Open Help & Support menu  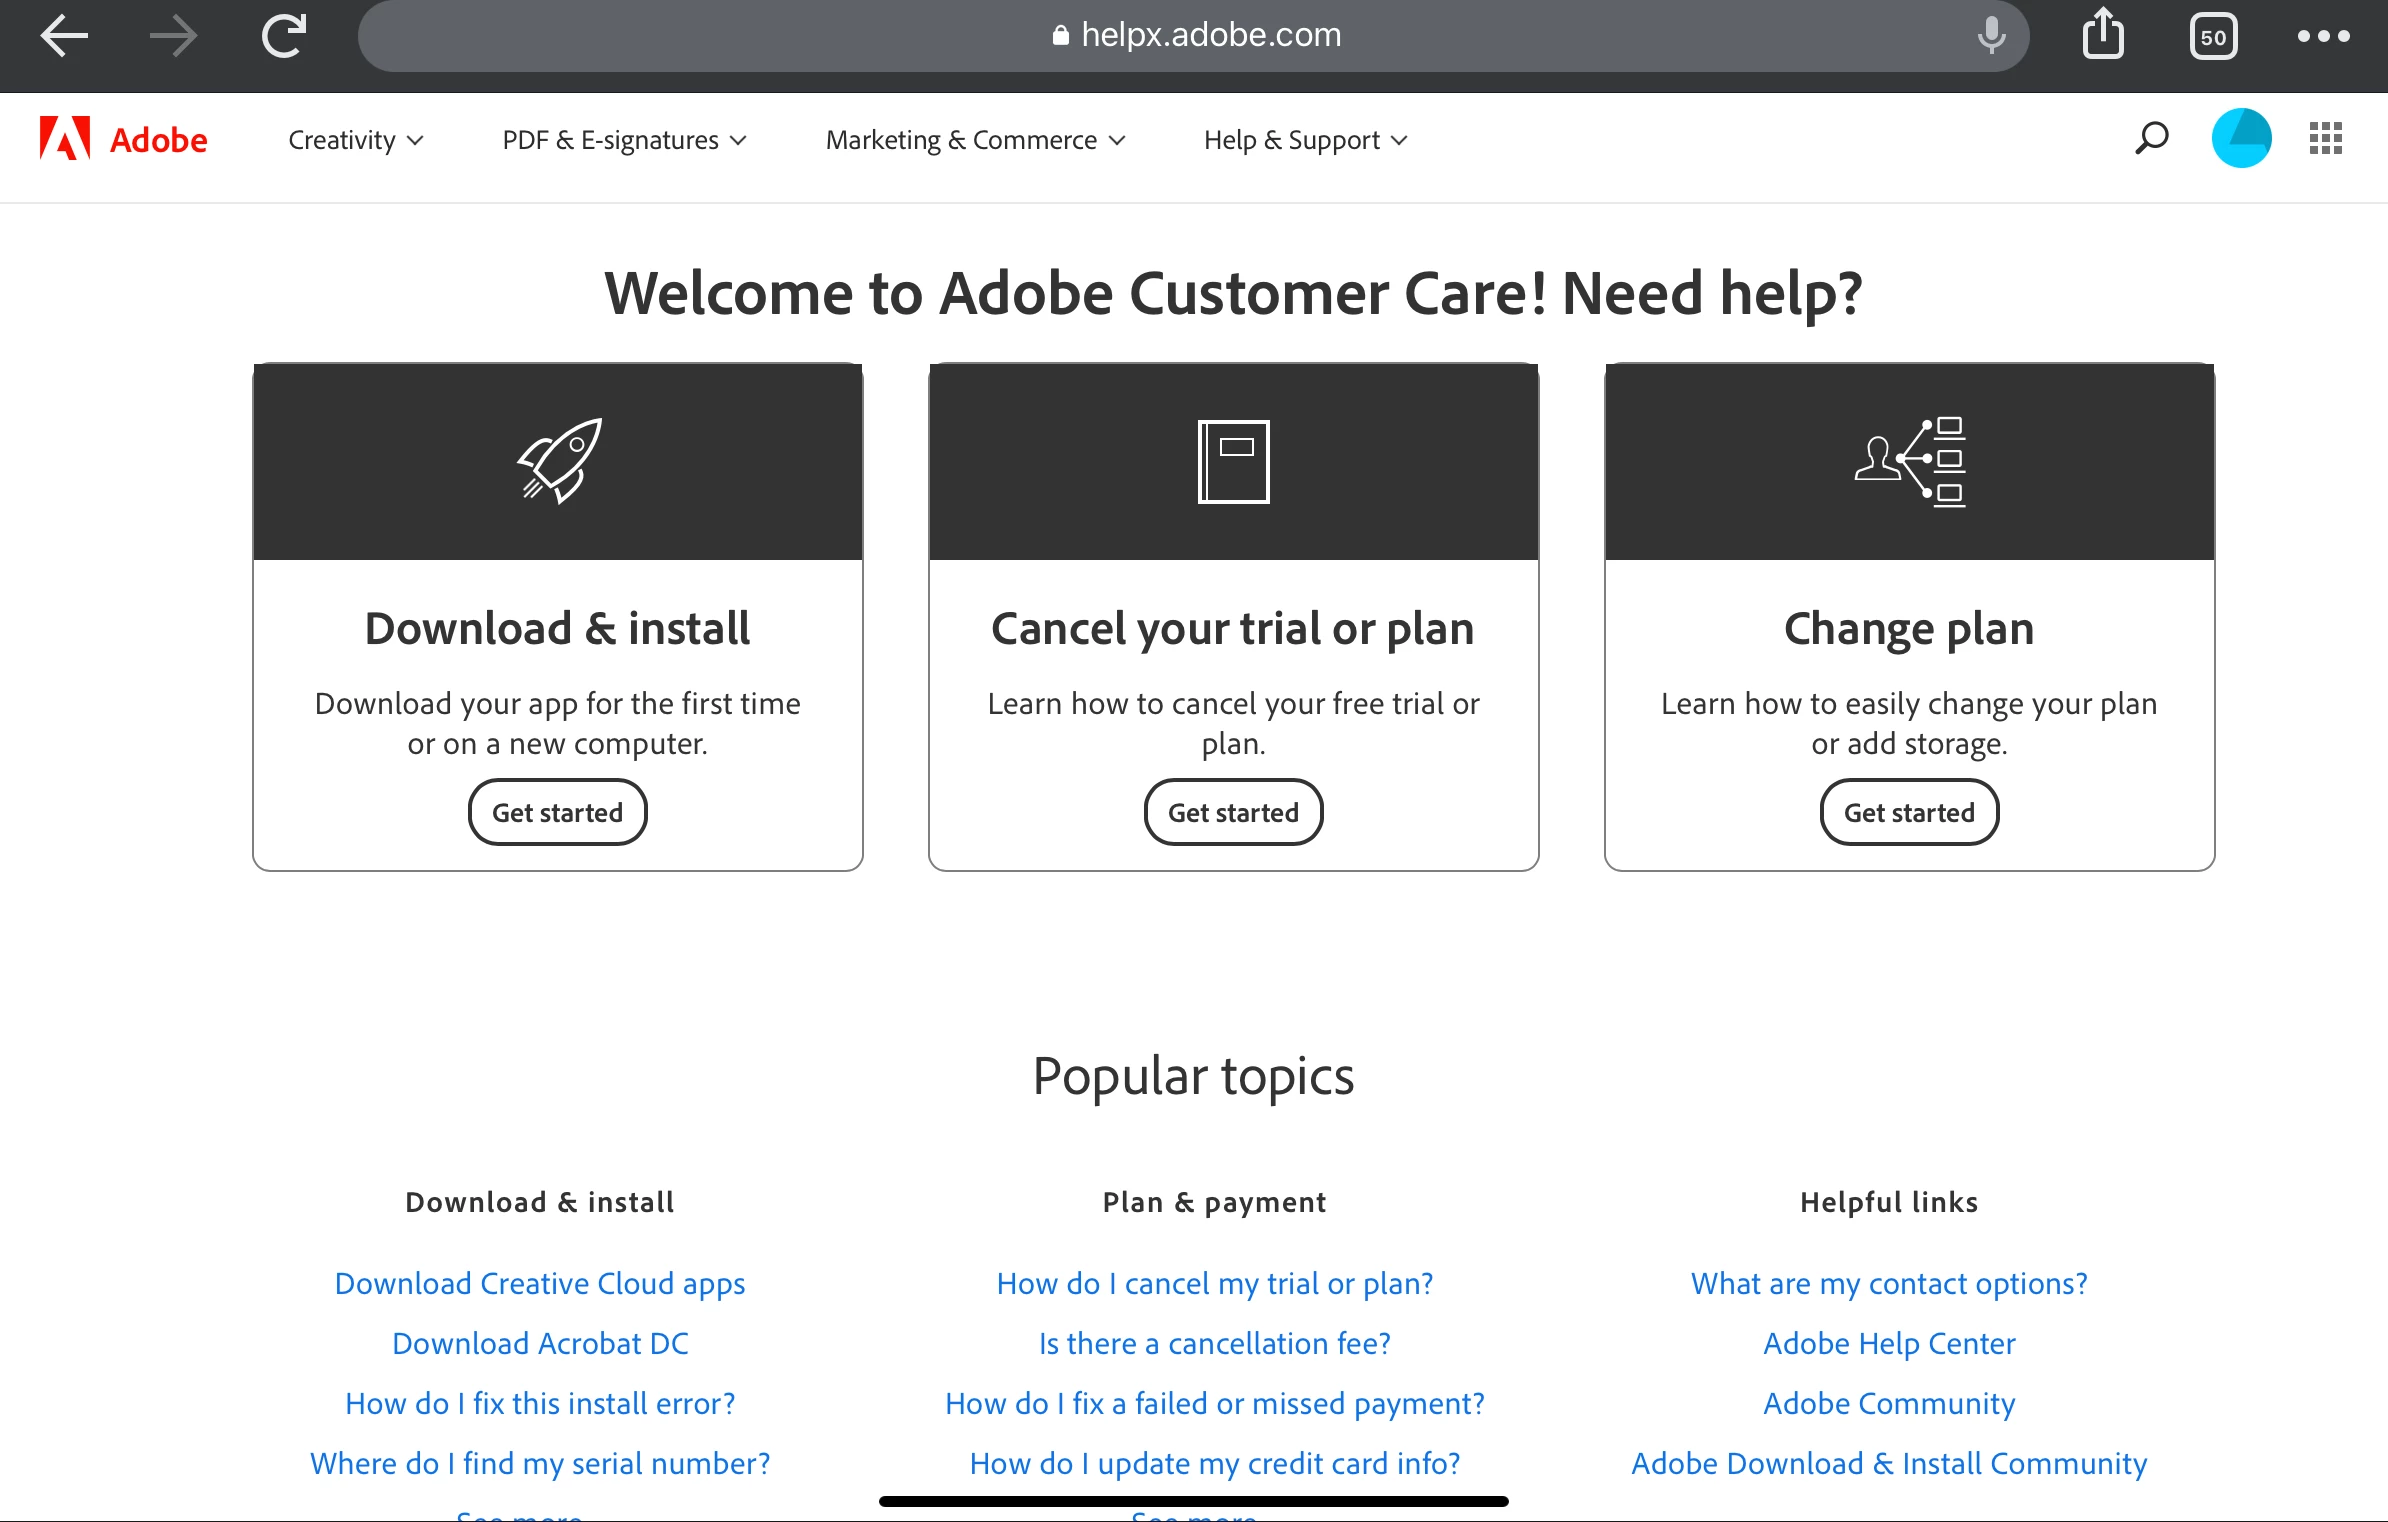pos(1305,140)
